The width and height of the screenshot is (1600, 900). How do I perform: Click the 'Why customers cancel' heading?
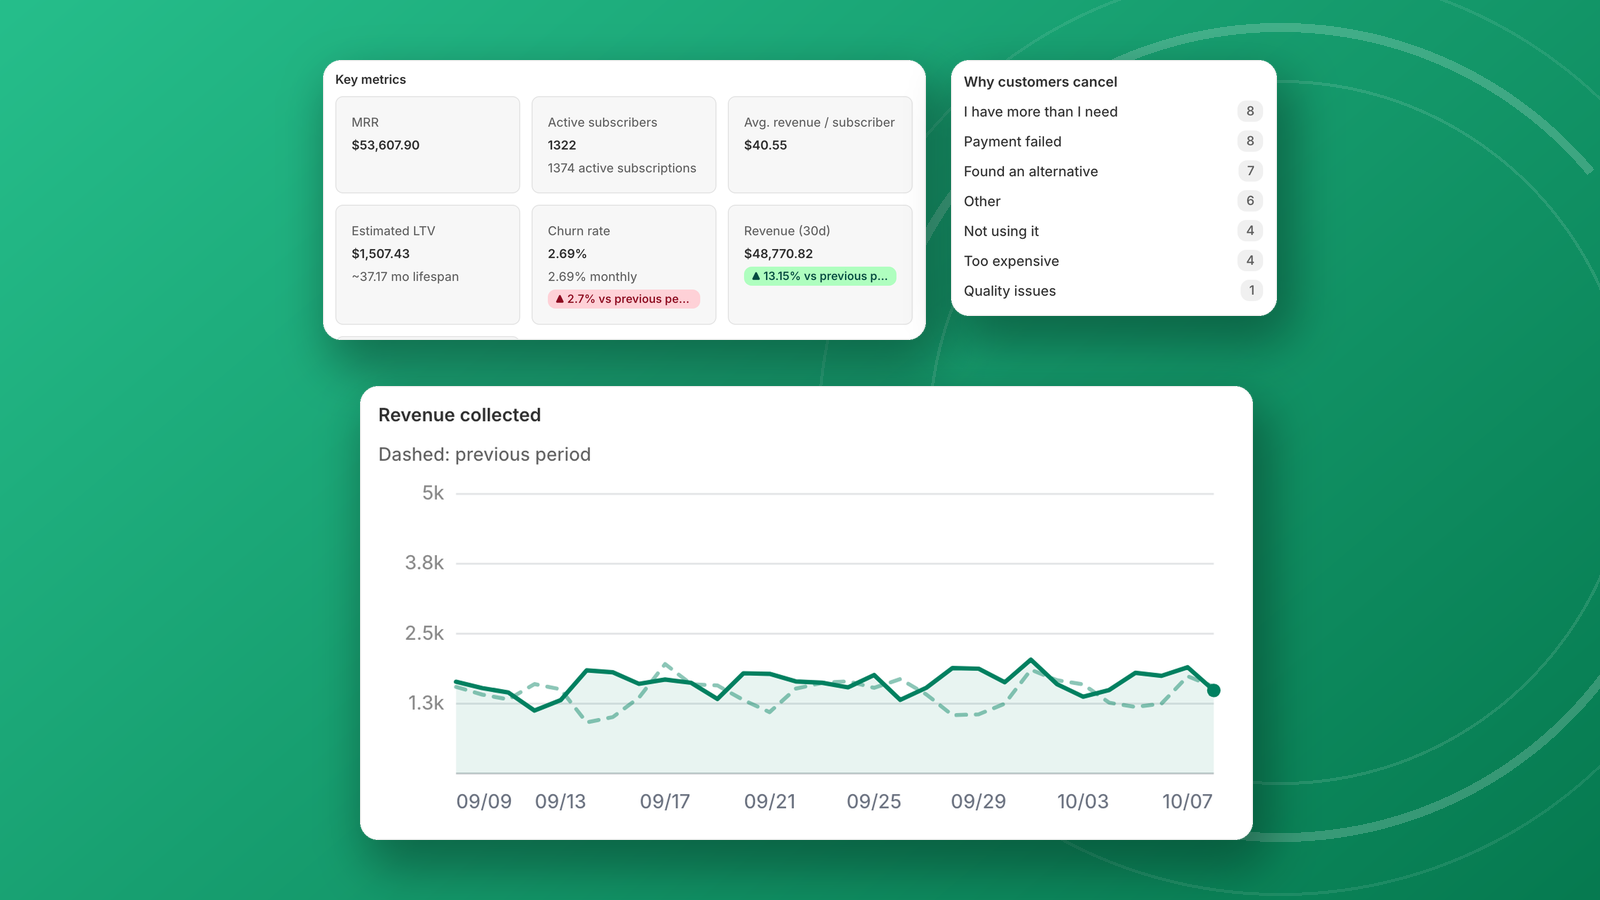point(1040,82)
